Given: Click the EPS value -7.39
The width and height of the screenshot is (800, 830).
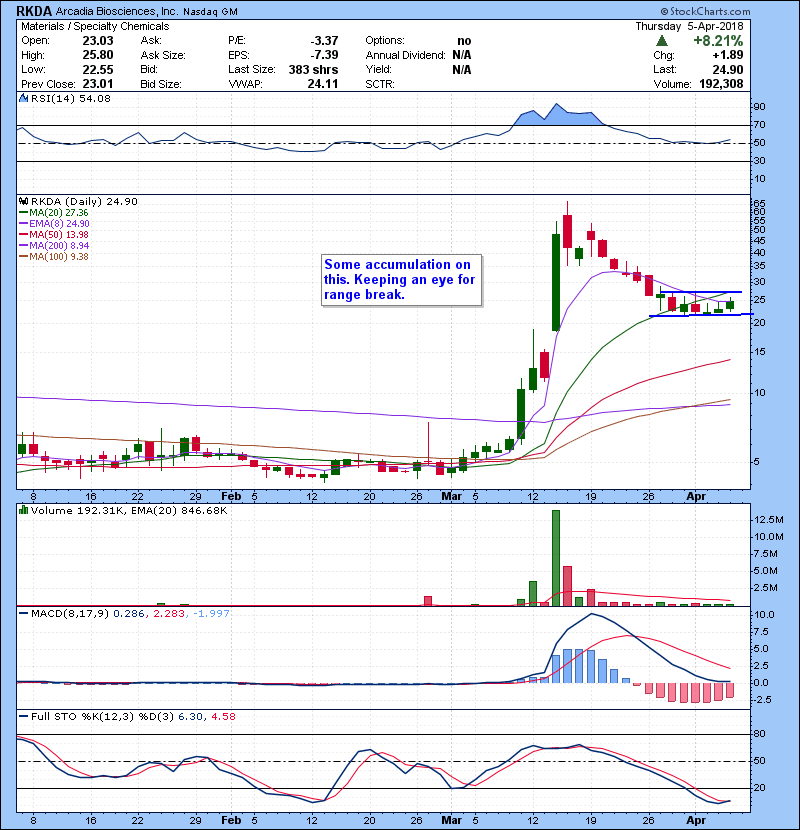Looking at the screenshot, I should (x=324, y=55).
